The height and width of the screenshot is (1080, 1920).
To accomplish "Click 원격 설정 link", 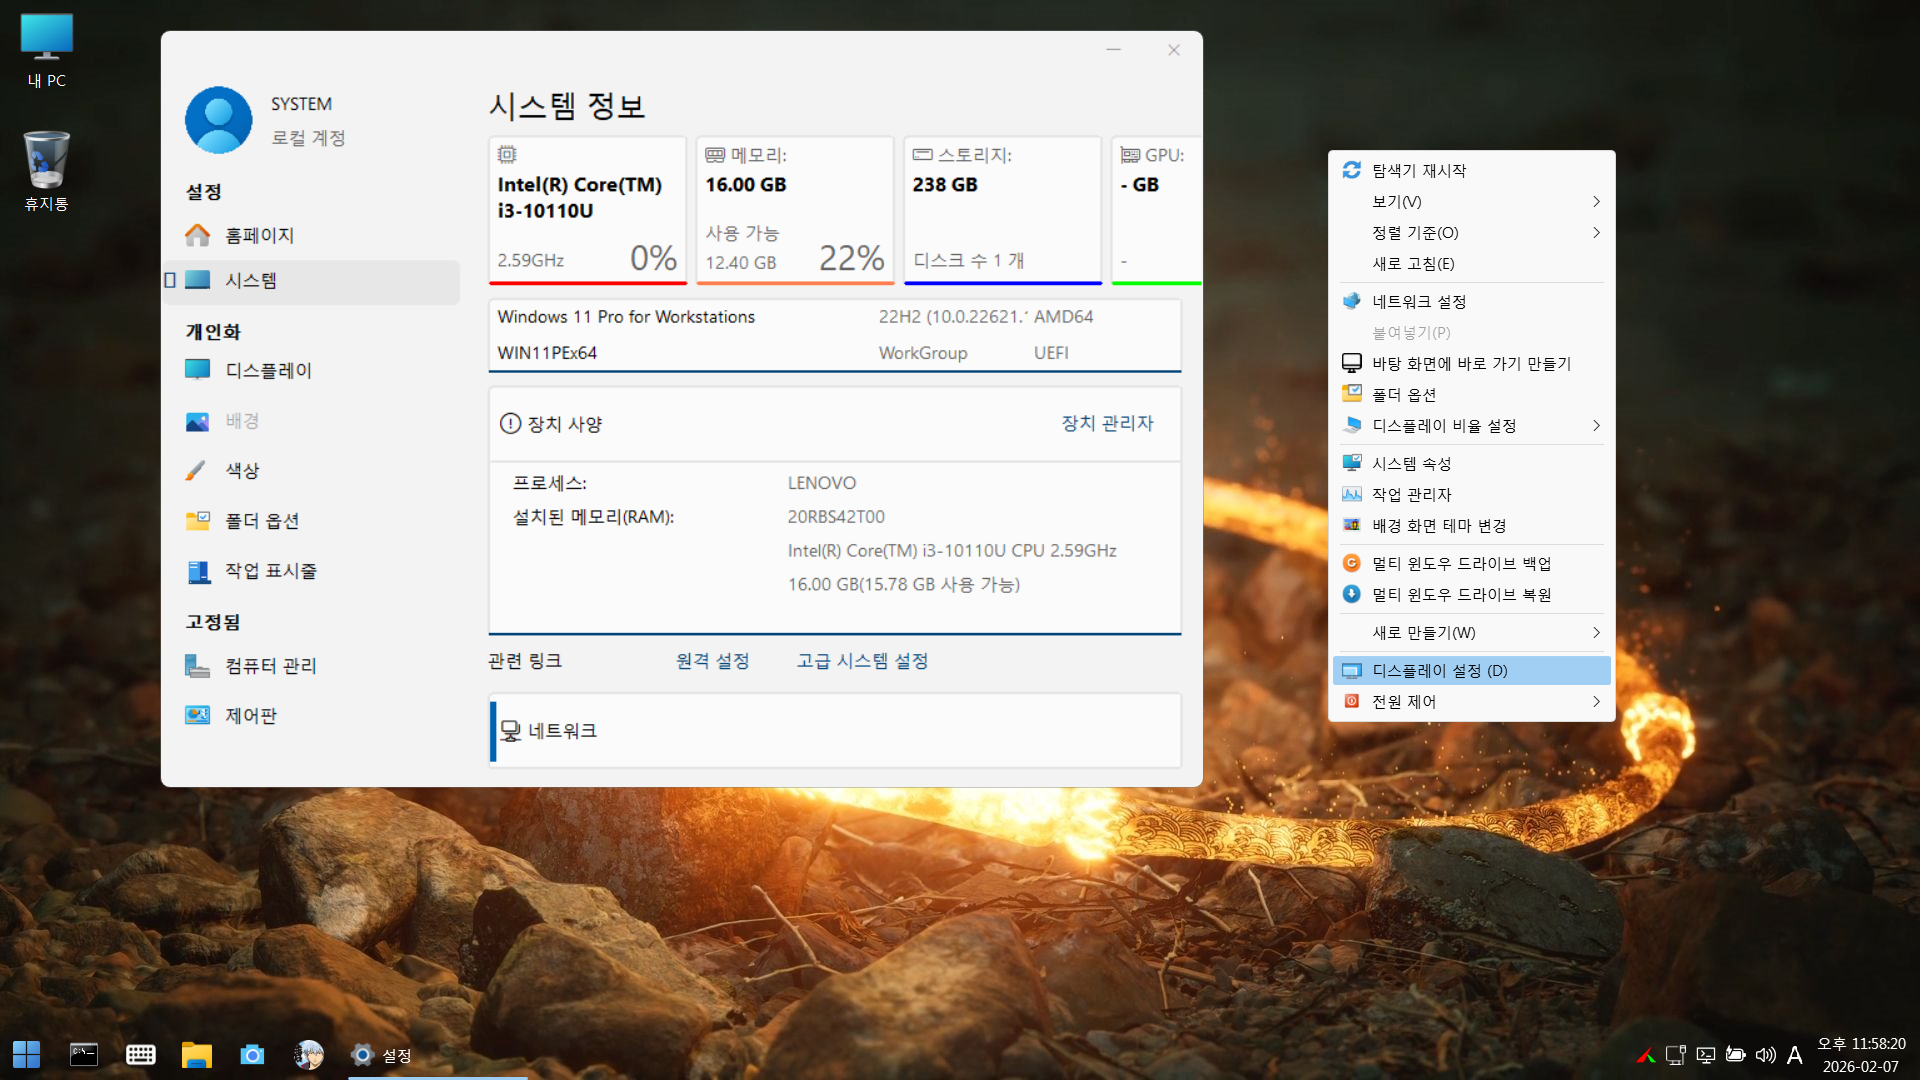I will point(712,661).
